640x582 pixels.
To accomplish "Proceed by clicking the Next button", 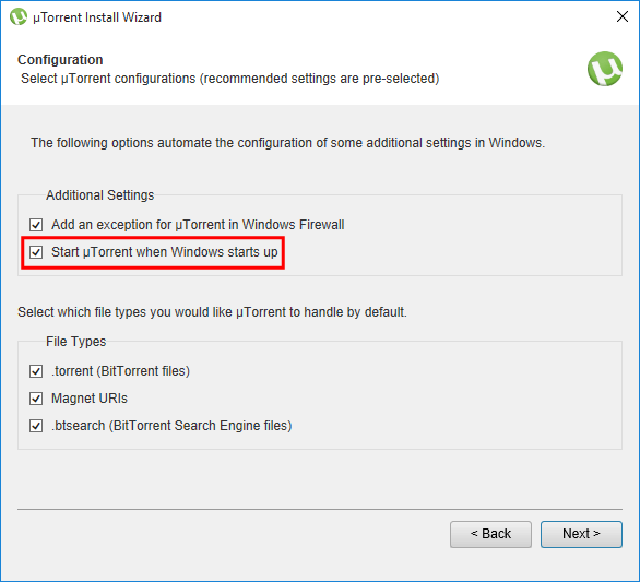I will pyautogui.click(x=581, y=534).
